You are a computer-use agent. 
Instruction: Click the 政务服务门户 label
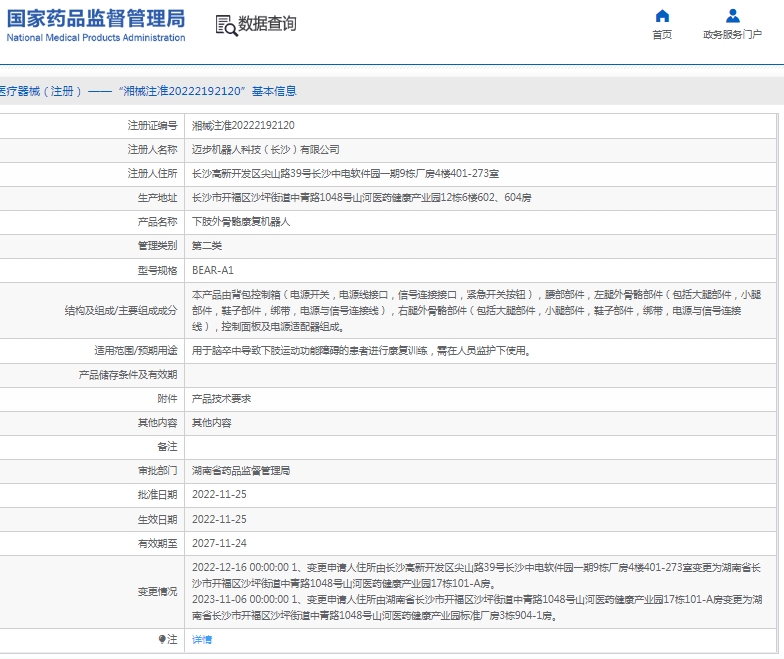click(732, 34)
